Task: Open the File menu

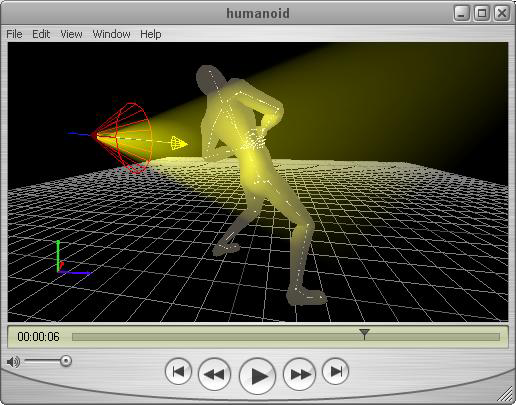Action: coord(14,34)
